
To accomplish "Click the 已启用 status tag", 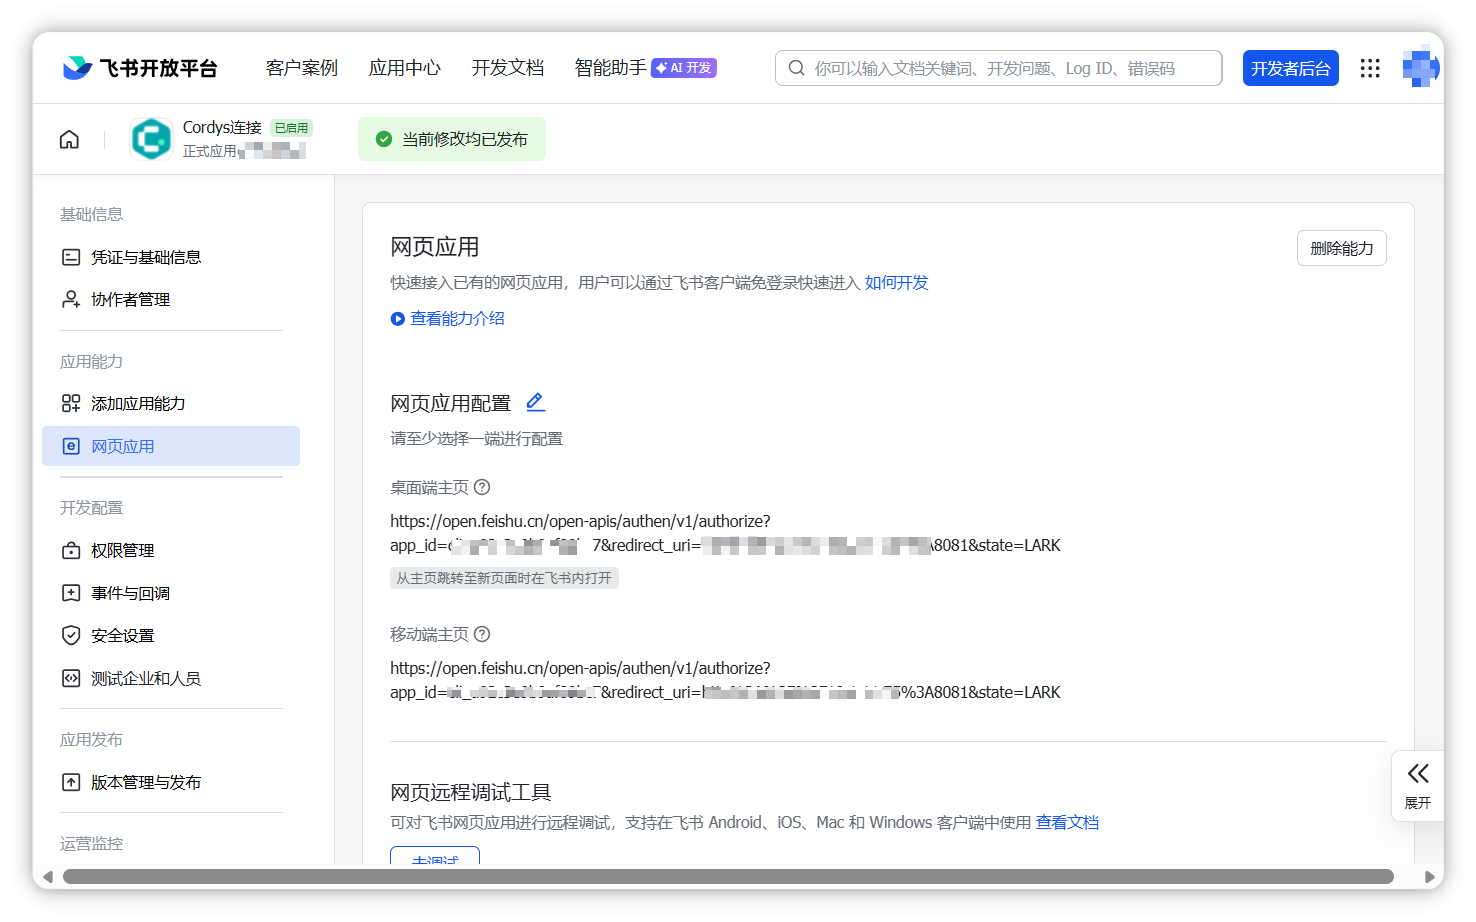I will (x=291, y=128).
